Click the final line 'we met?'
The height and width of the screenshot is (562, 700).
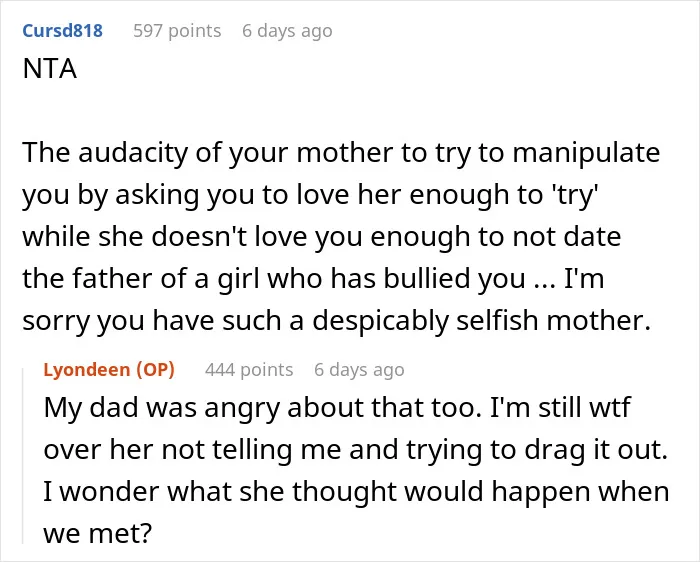pyautogui.click(x=98, y=533)
